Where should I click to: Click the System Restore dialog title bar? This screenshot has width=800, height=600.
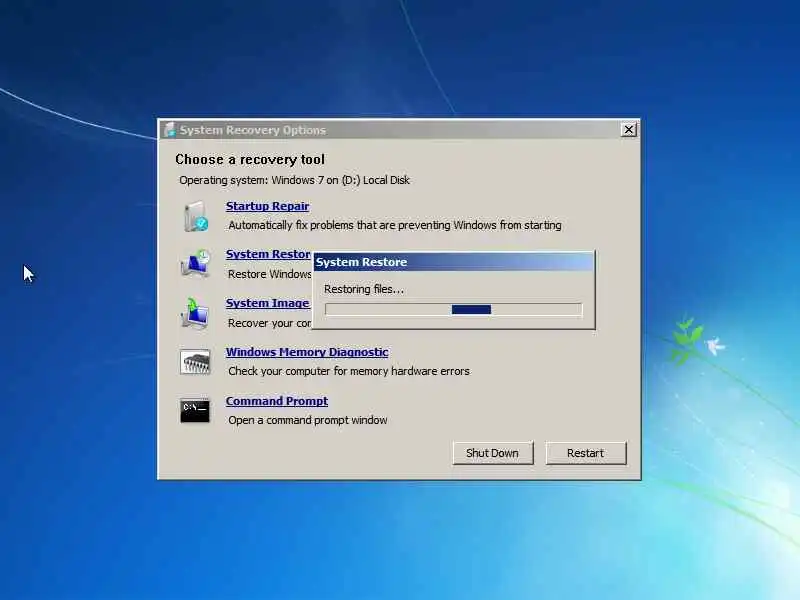(x=454, y=262)
